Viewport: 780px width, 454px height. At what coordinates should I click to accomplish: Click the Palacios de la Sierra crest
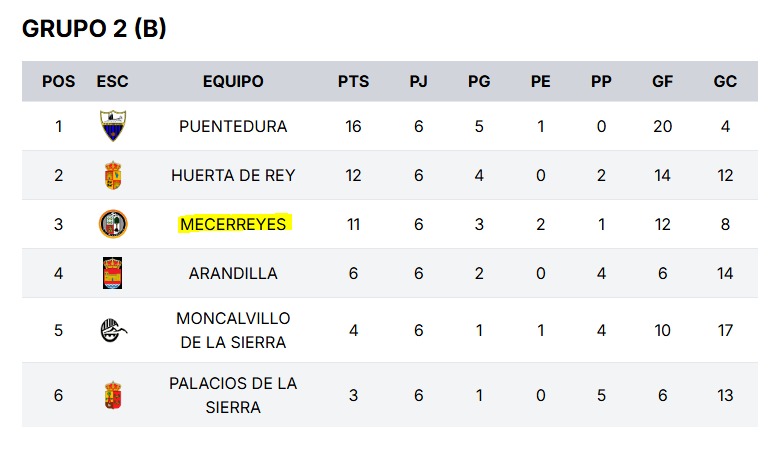click(x=113, y=395)
